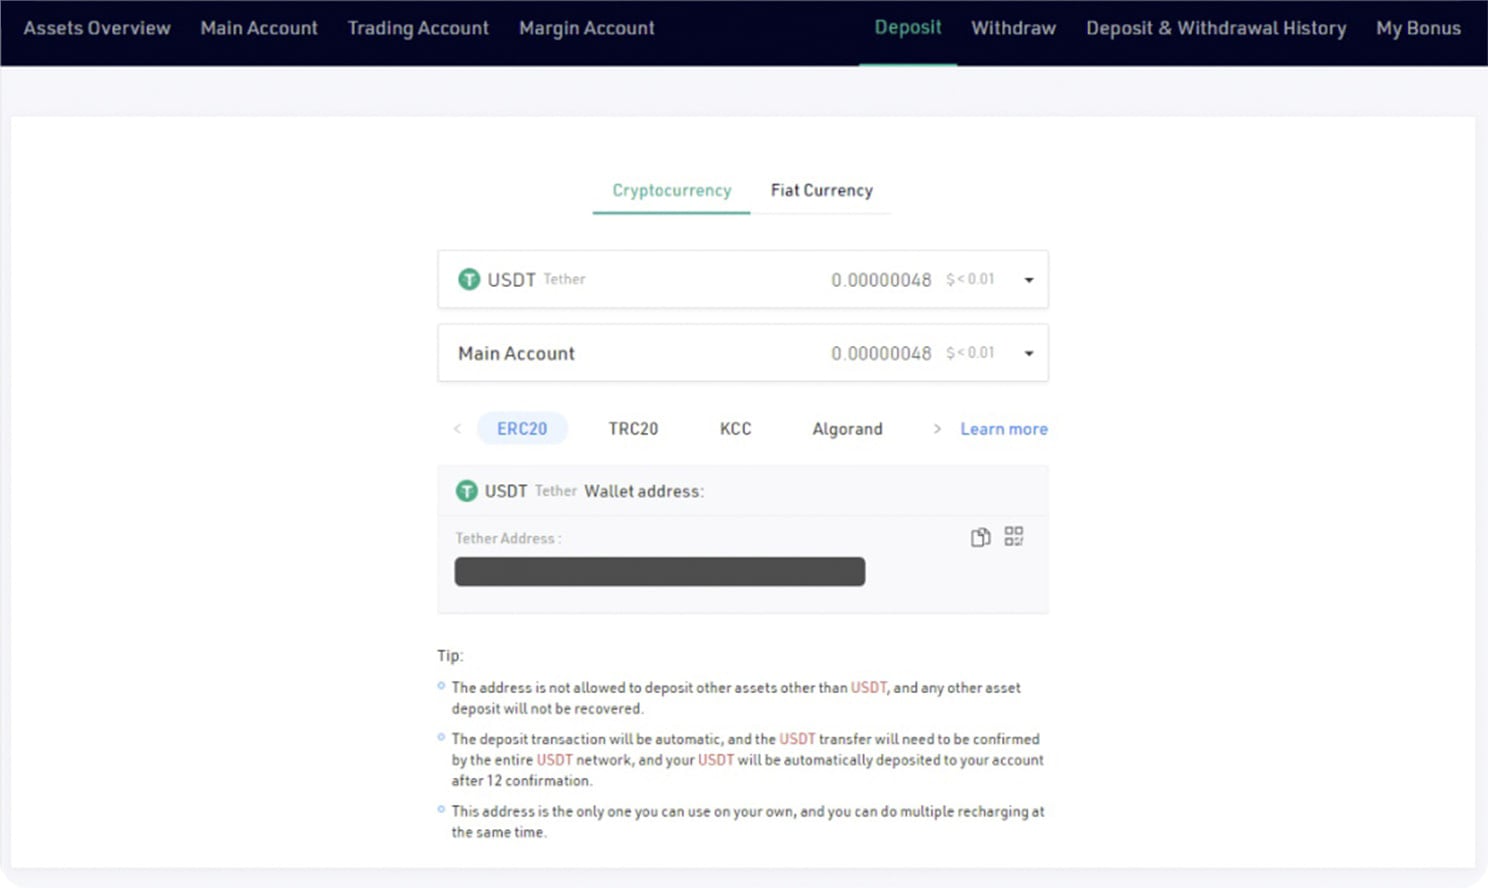Switch to the Fiat Currency tab
Viewport: 1488px width, 888px height.
coord(821,190)
